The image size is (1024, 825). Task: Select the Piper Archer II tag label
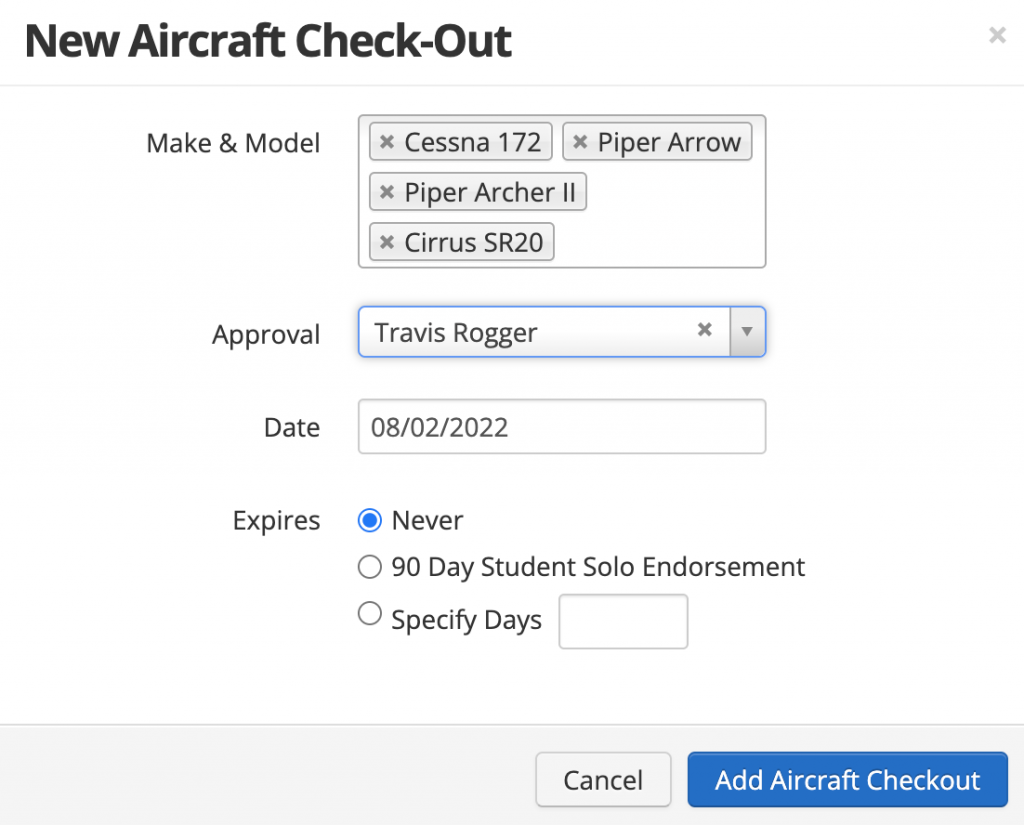(x=490, y=191)
